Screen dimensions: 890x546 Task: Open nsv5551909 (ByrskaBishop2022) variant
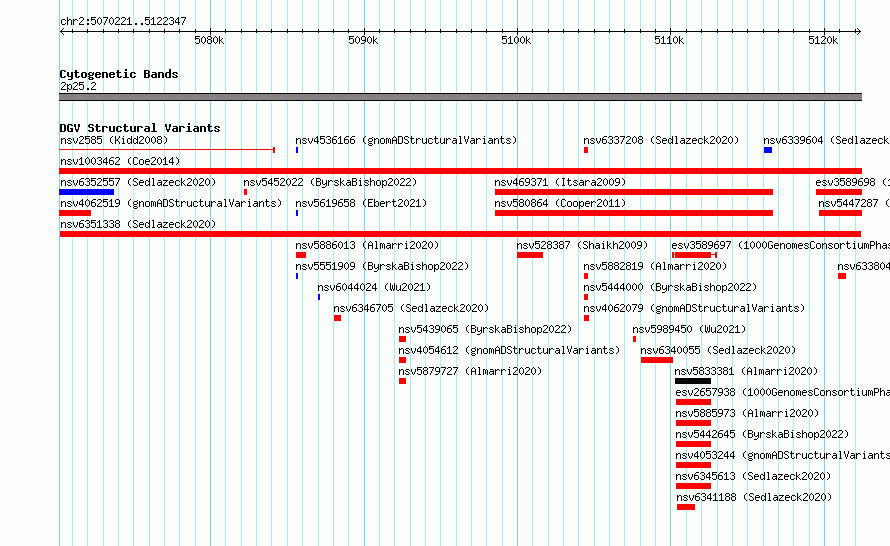tap(381, 266)
